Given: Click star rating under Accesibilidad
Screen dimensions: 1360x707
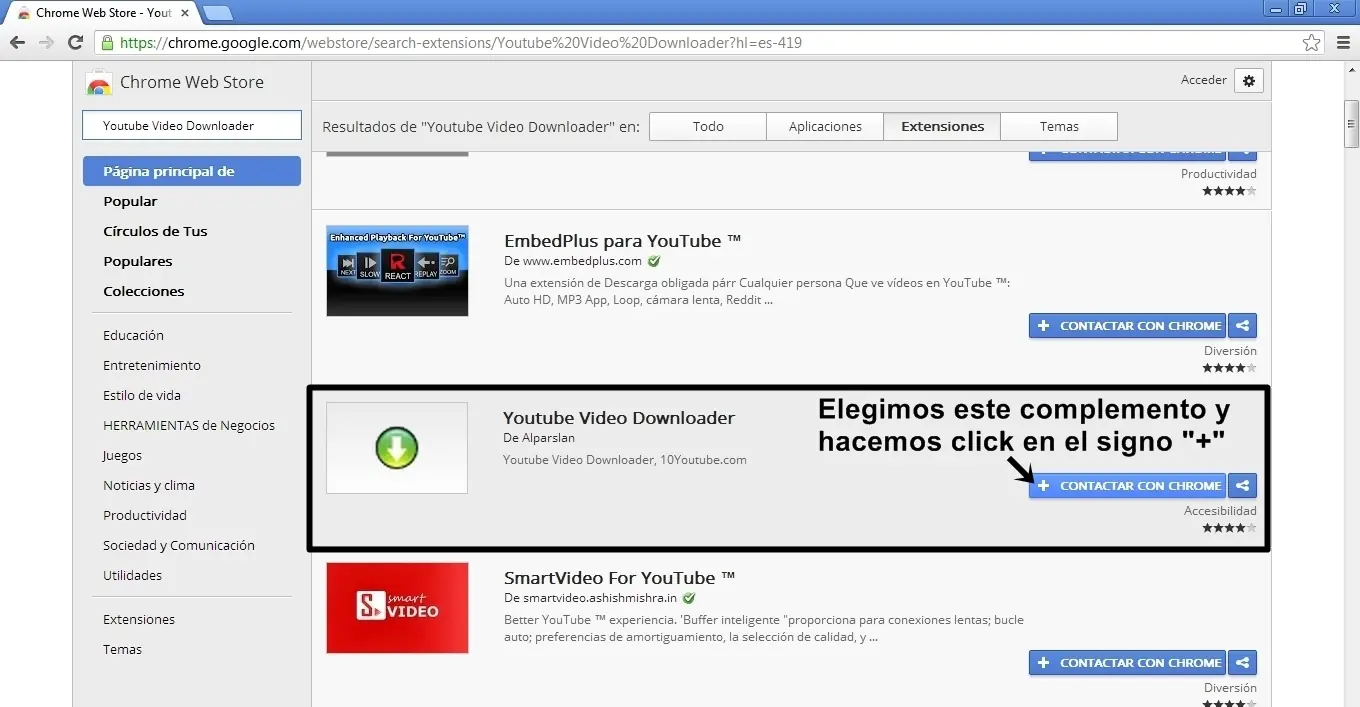Looking at the screenshot, I should 1229,528.
